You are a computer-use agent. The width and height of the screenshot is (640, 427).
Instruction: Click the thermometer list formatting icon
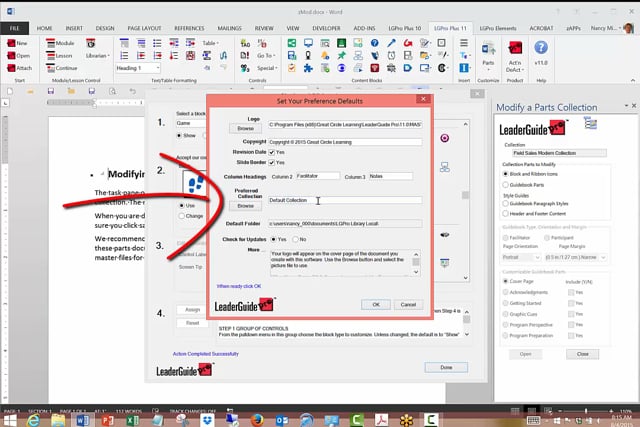click(174, 56)
